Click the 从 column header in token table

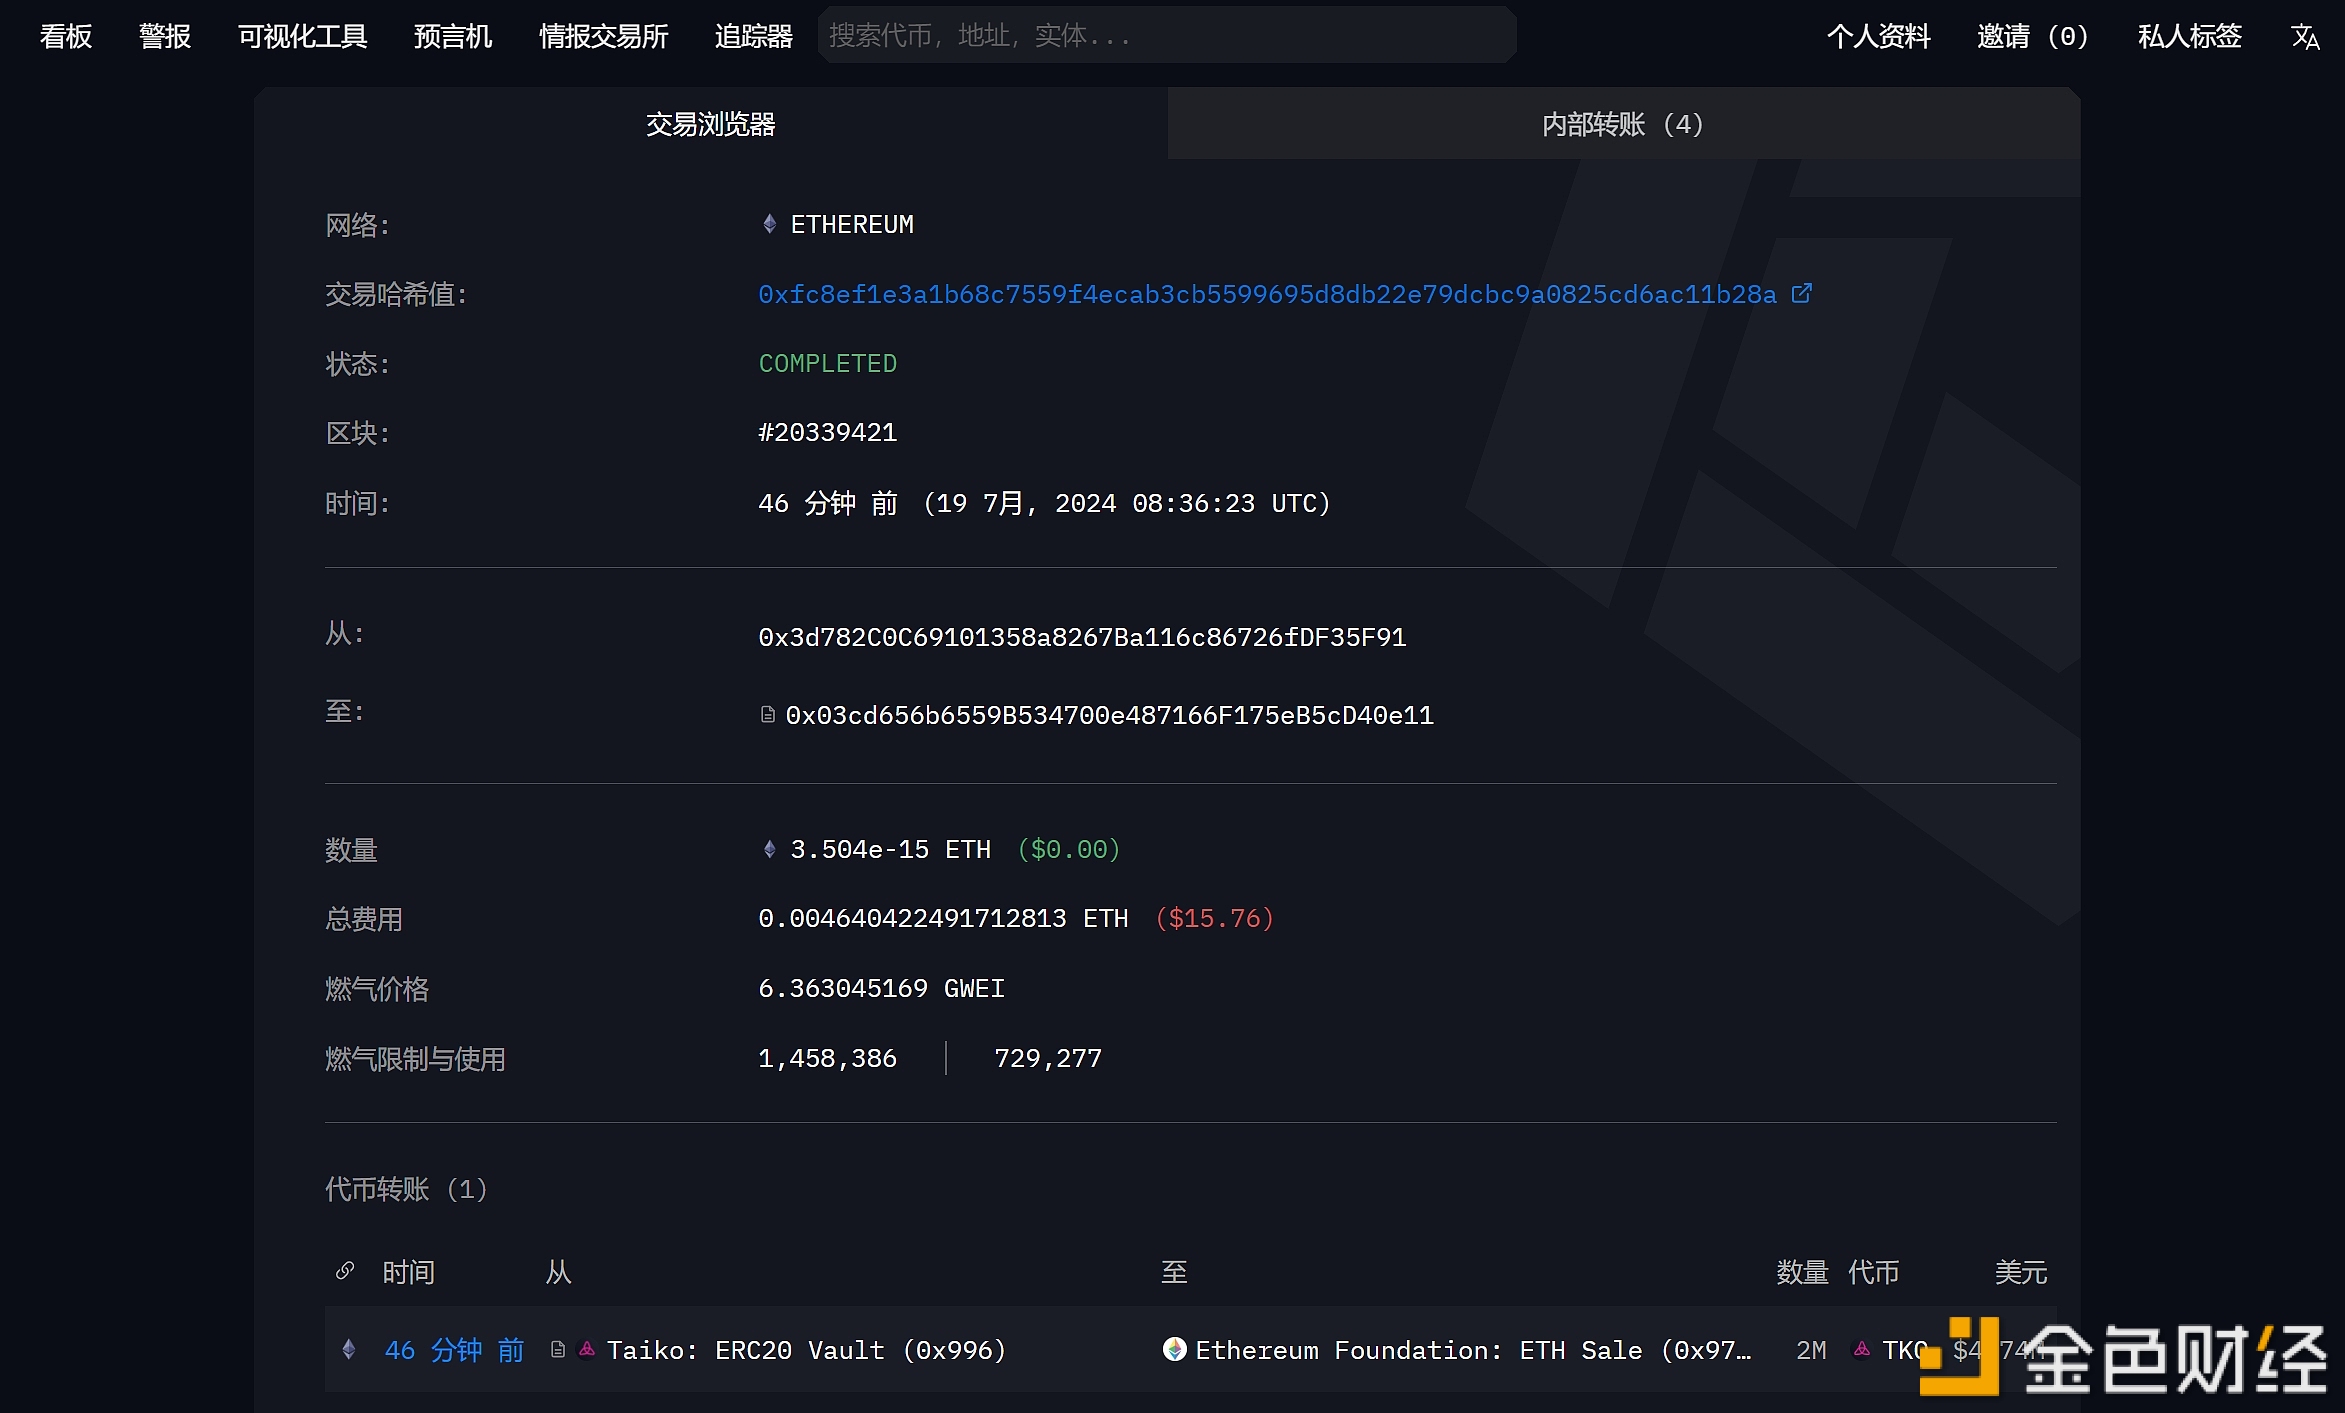tap(558, 1271)
